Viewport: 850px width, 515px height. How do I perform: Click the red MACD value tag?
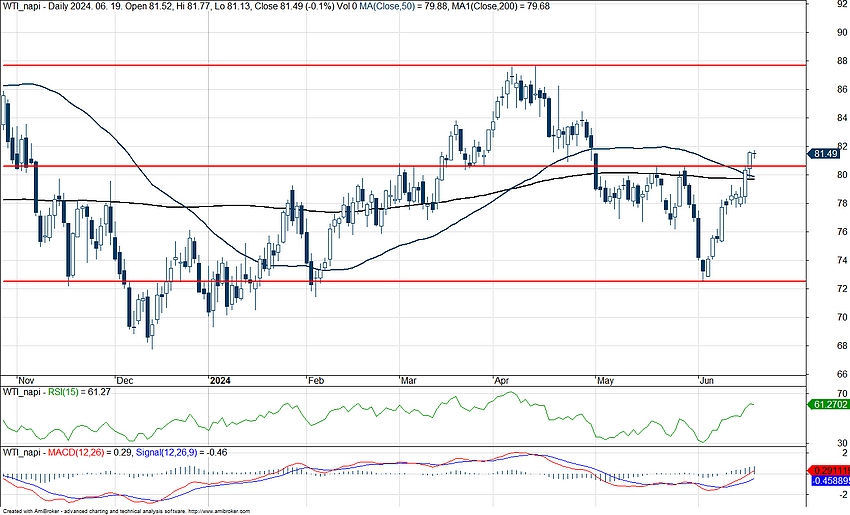click(829, 469)
